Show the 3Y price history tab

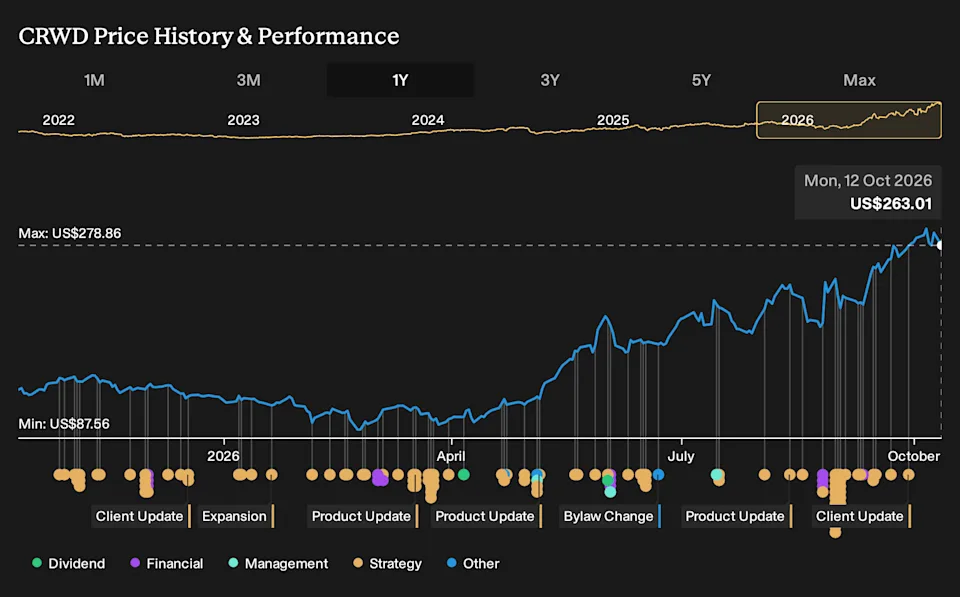coord(550,80)
